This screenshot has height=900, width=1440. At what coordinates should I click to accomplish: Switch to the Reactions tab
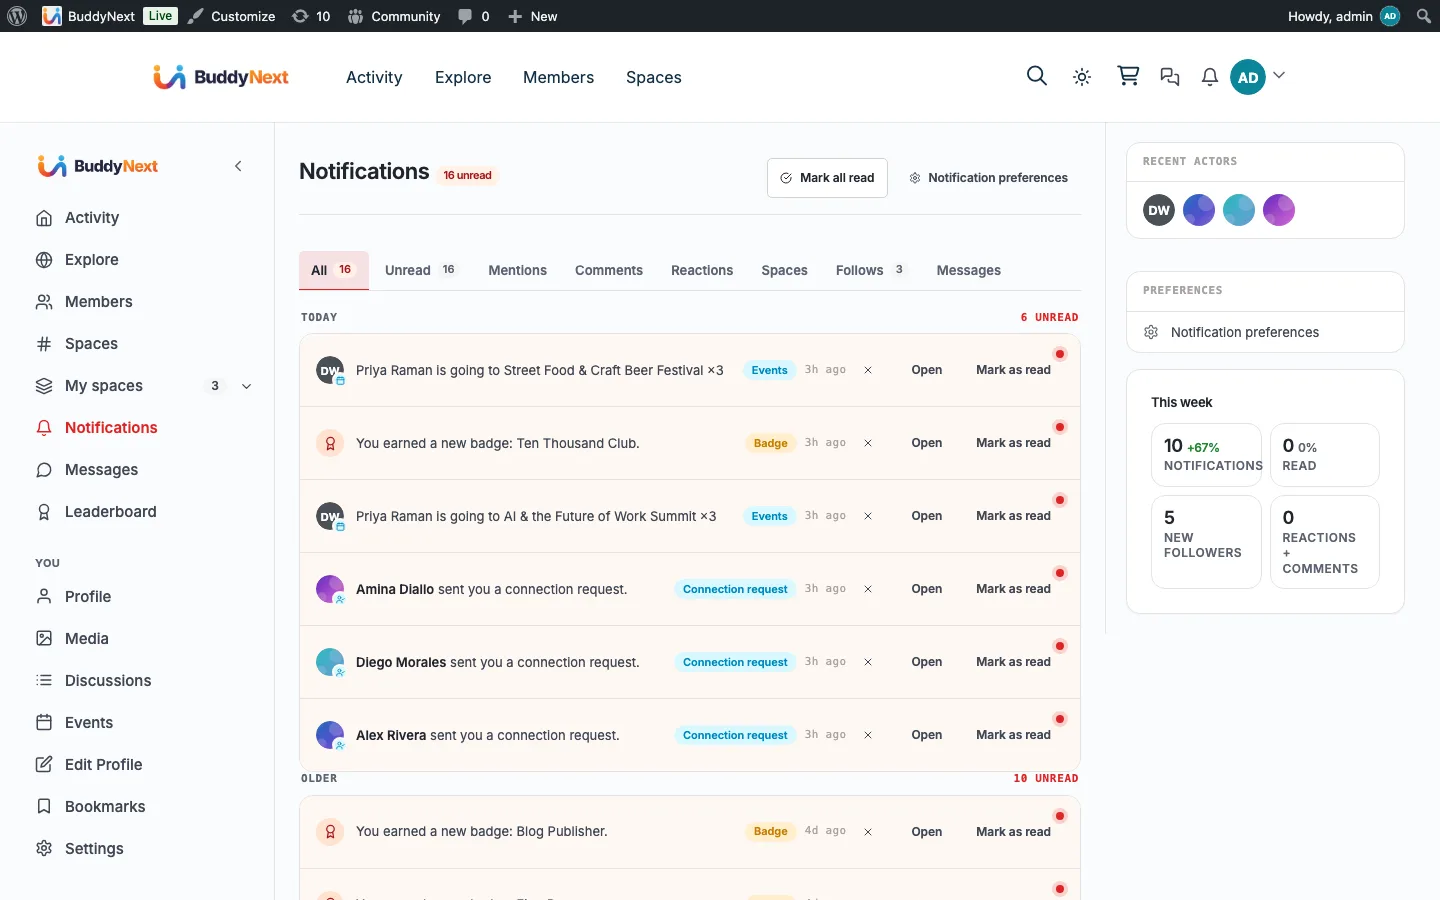[702, 270]
